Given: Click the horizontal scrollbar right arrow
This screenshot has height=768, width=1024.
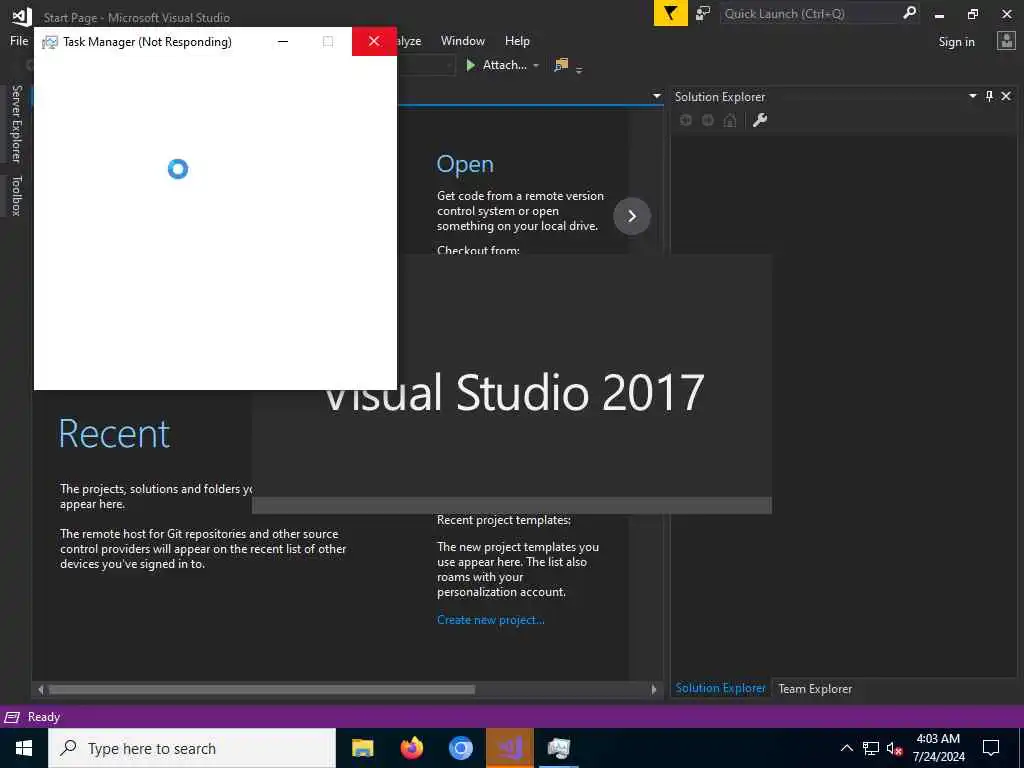Looking at the screenshot, I should pyautogui.click(x=654, y=690).
